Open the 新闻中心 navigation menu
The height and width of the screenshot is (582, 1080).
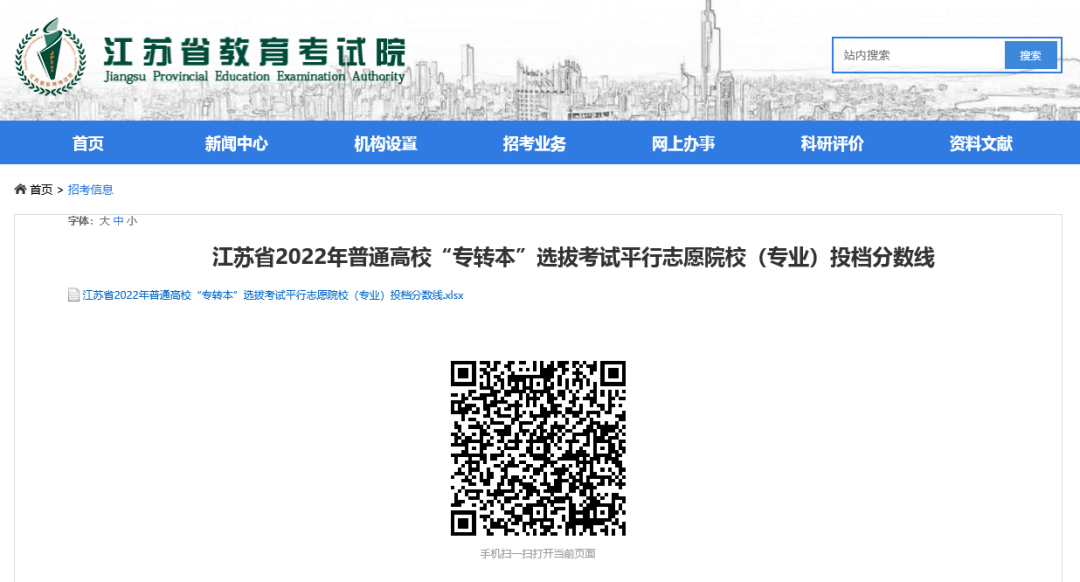[236, 143]
